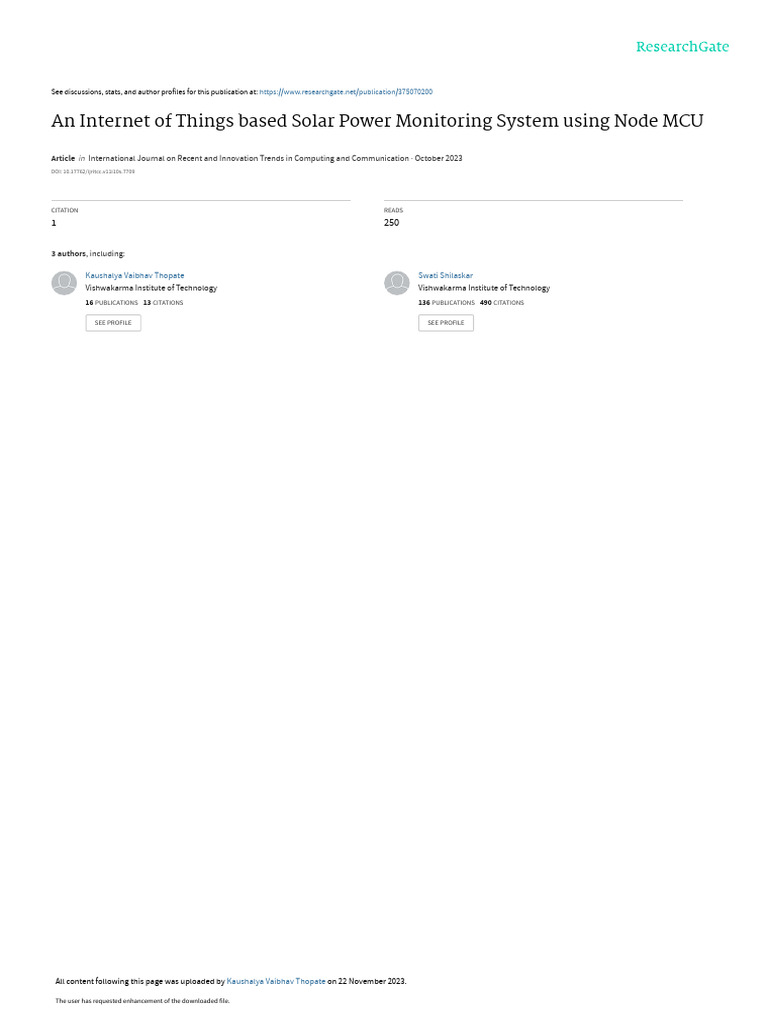Click Vishwakarma Institute of Technology under Kaushalya Thopate

pyautogui.click(x=152, y=288)
